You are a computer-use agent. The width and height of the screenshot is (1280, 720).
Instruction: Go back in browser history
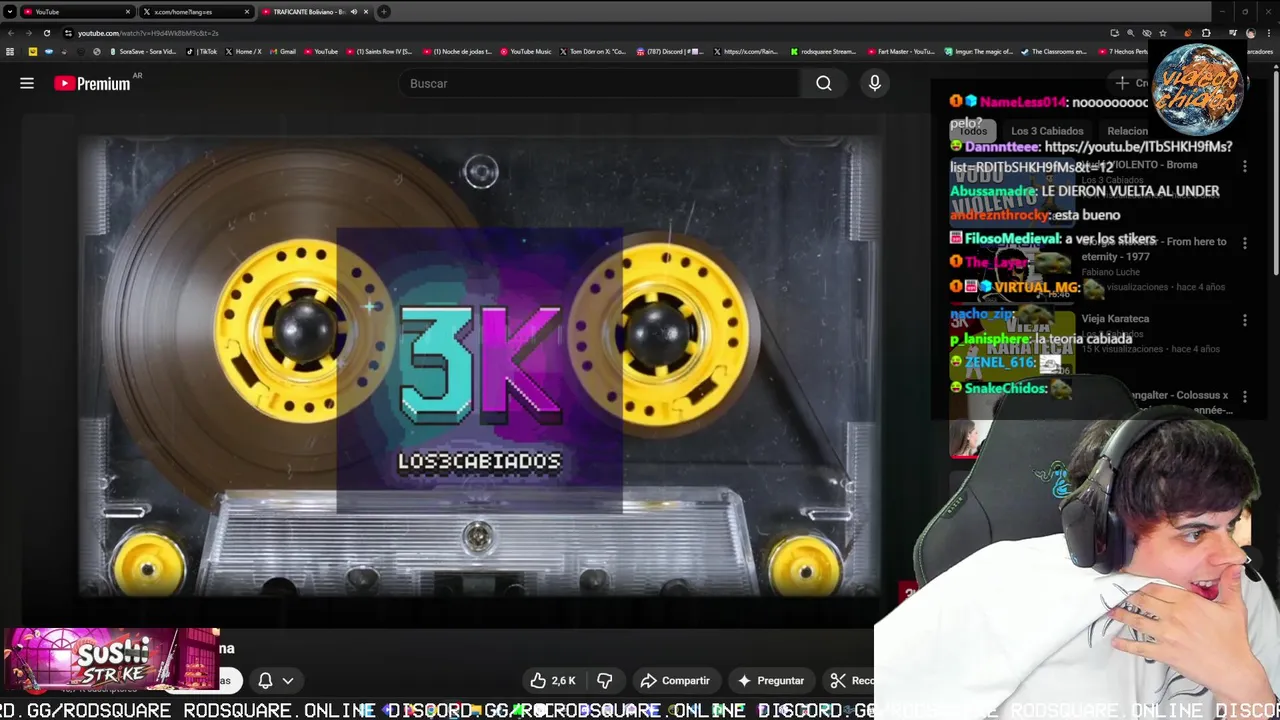(x=10, y=33)
